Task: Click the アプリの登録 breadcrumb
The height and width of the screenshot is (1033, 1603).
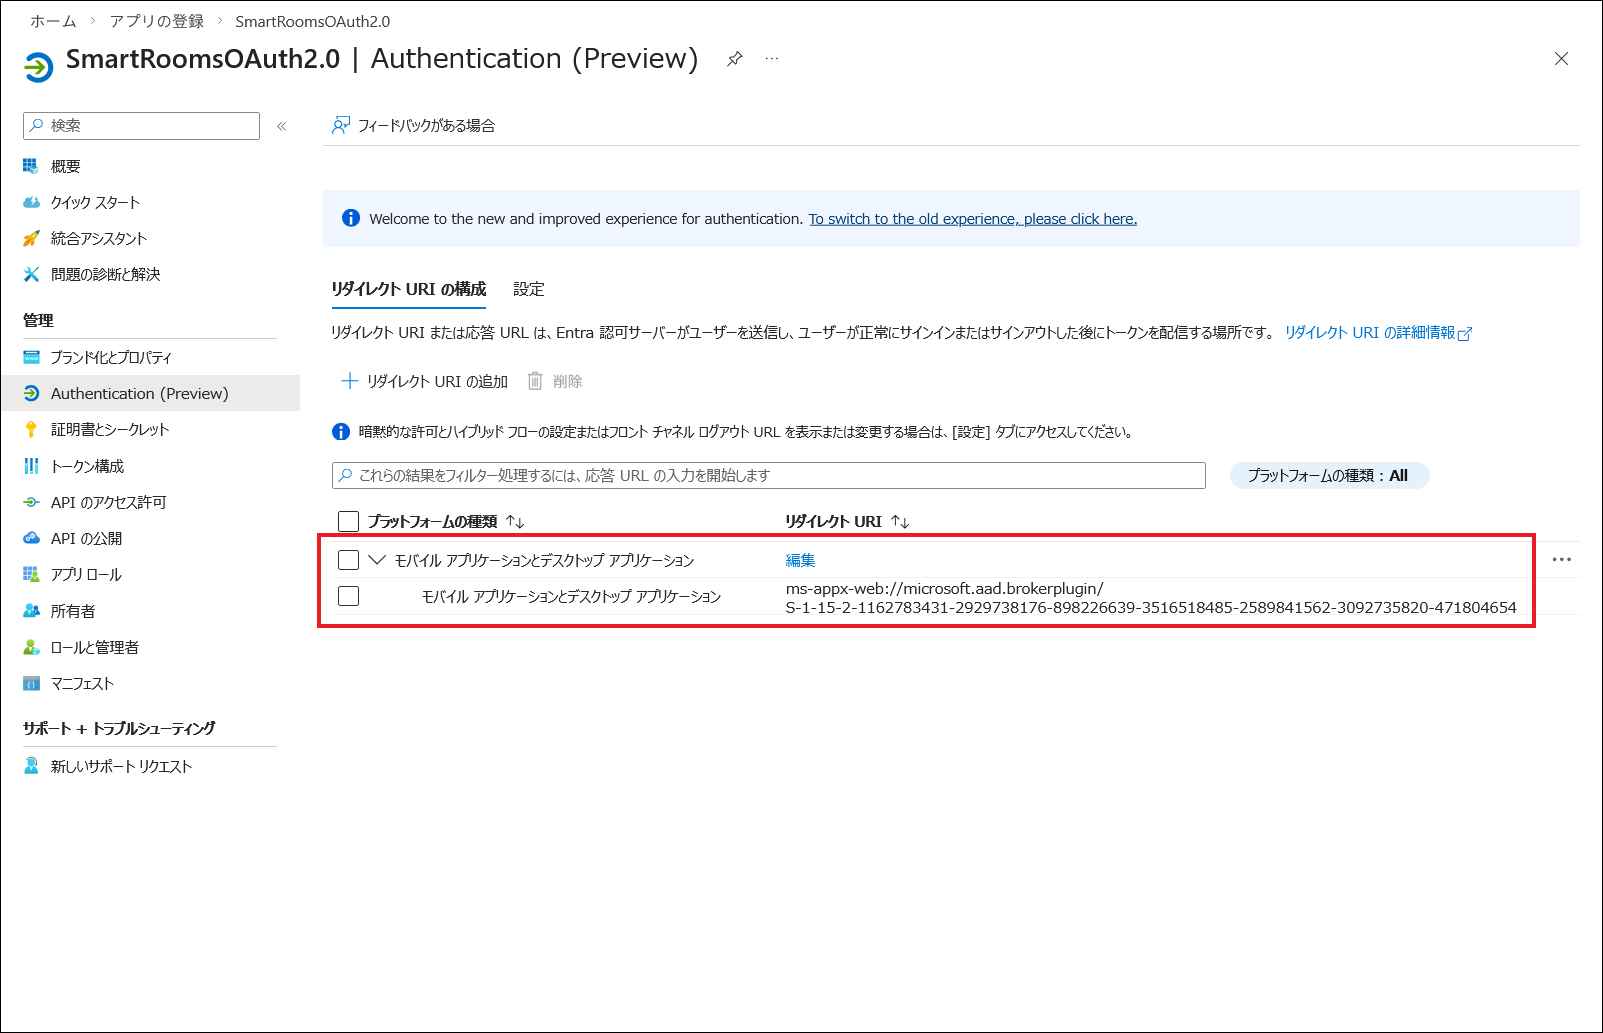Action: pyautogui.click(x=156, y=21)
